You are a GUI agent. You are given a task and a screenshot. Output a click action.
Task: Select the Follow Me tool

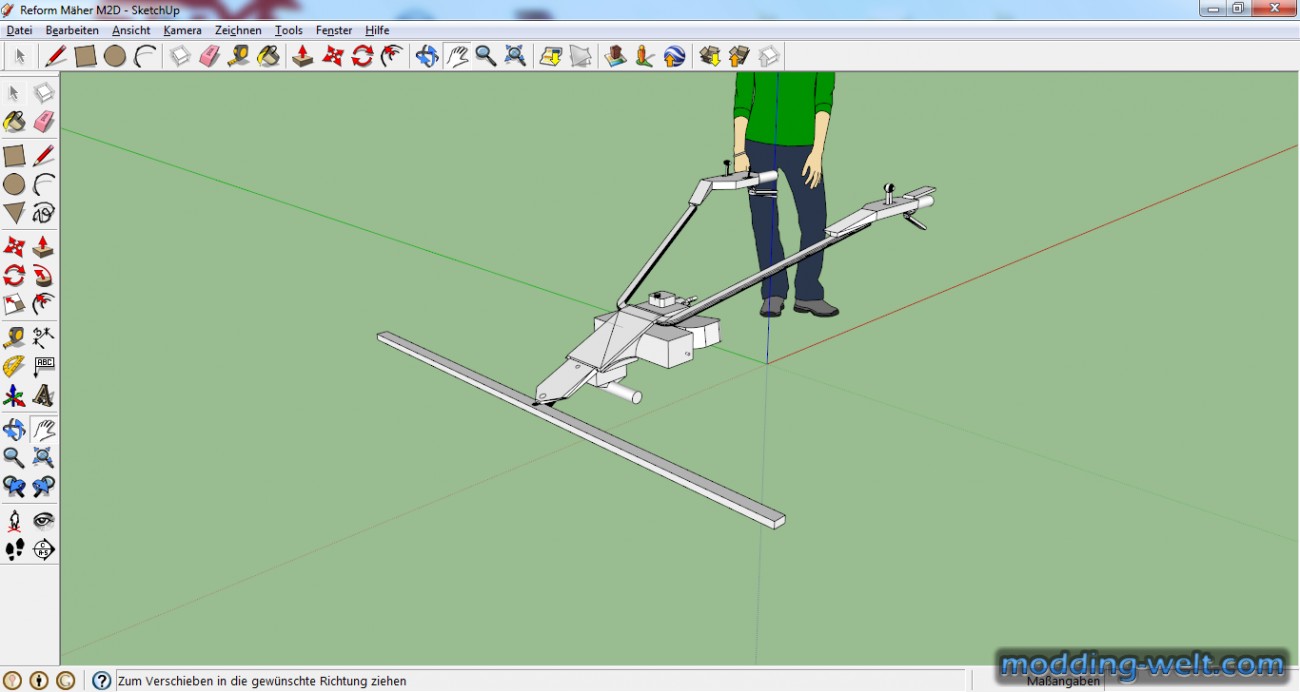(x=43, y=275)
